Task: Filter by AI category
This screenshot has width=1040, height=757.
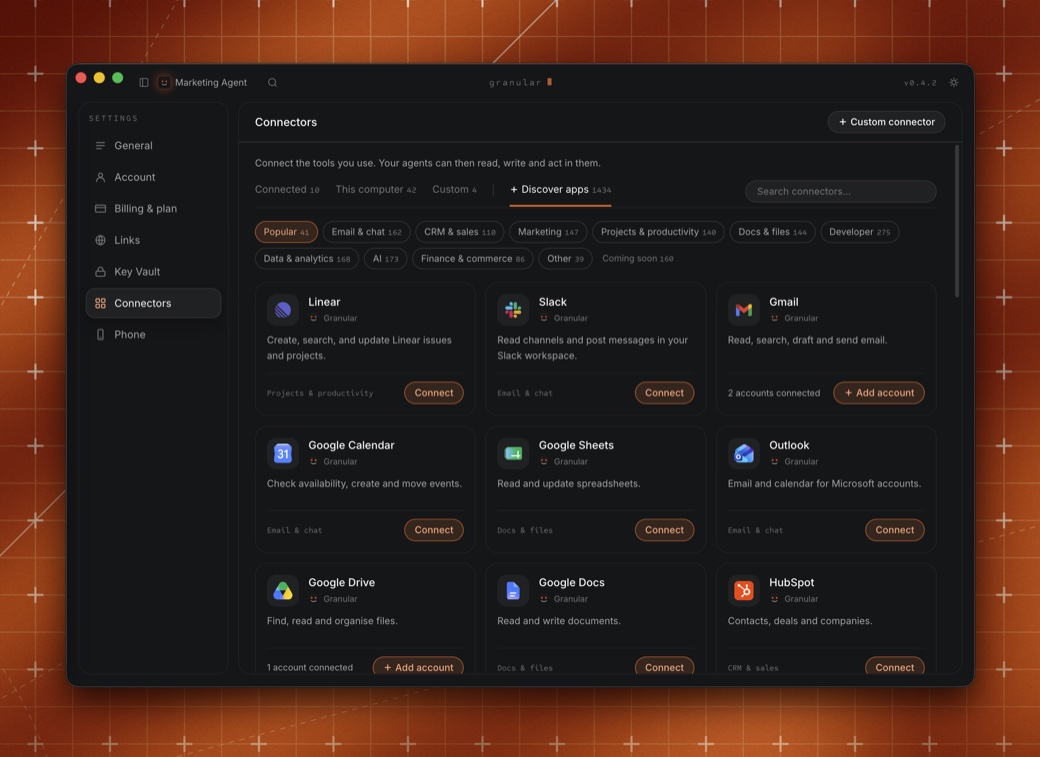Action: (x=385, y=259)
